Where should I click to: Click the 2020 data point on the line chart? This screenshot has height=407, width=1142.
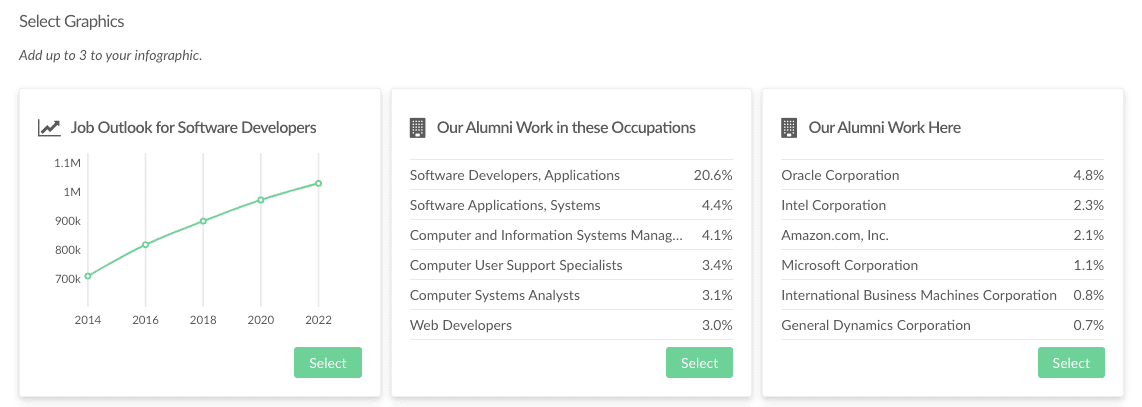click(x=261, y=199)
